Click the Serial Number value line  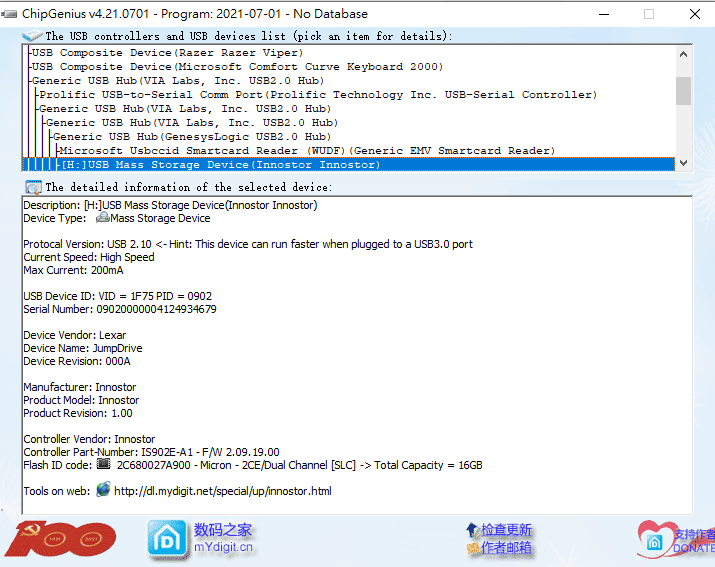tap(120, 309)
